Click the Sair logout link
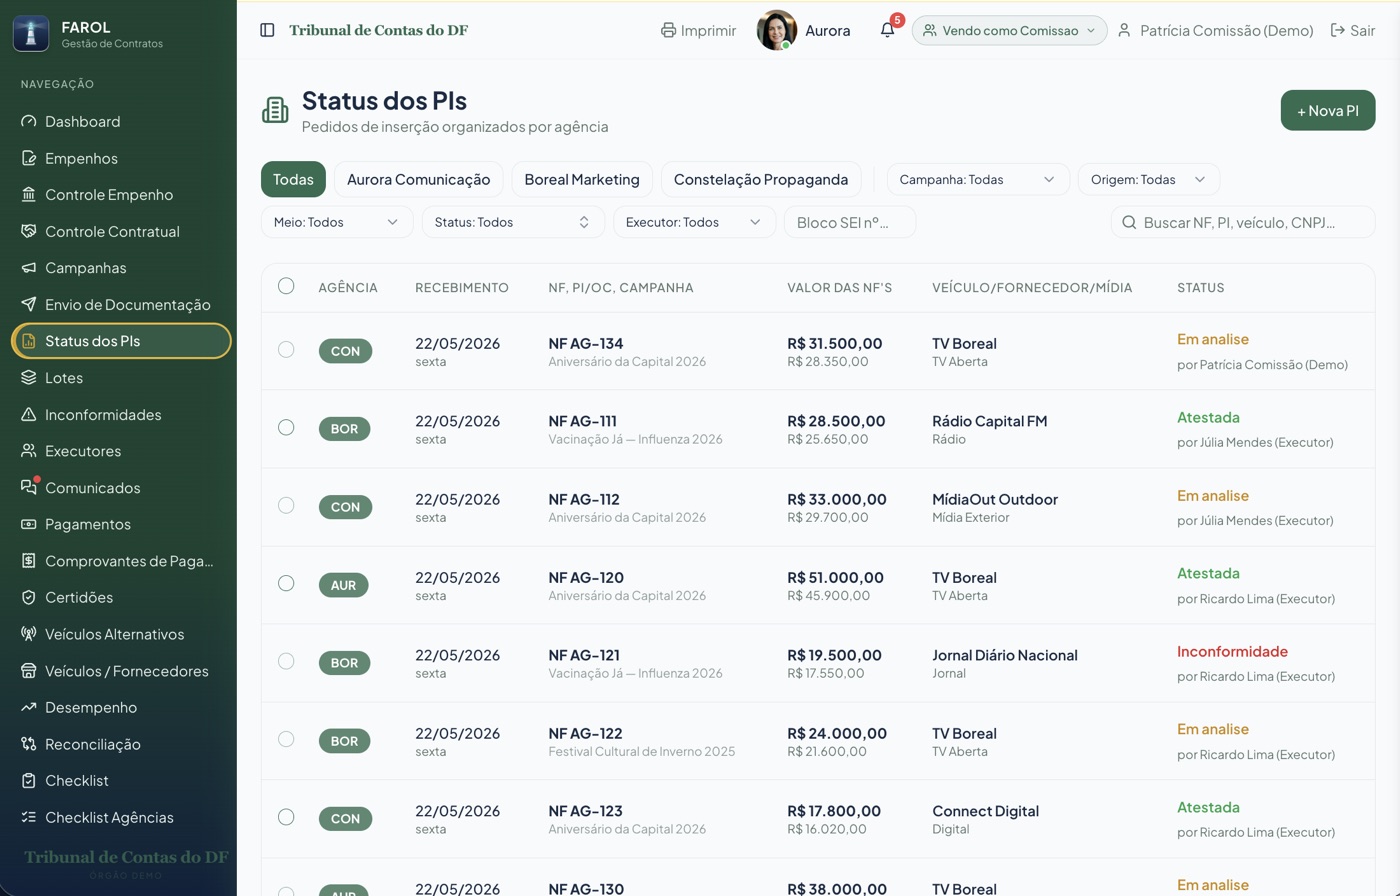 1353,30
